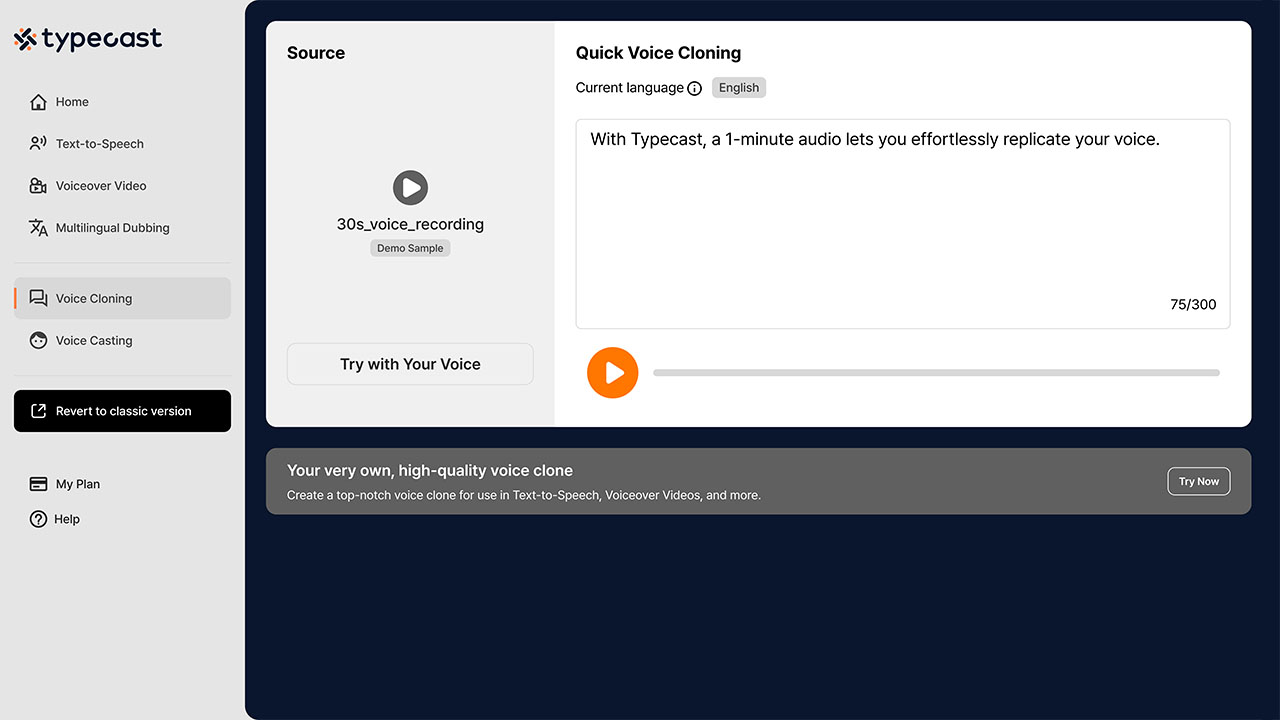Go to Voiceover Video label
The image size is (1280, 720).
point(101,186)
